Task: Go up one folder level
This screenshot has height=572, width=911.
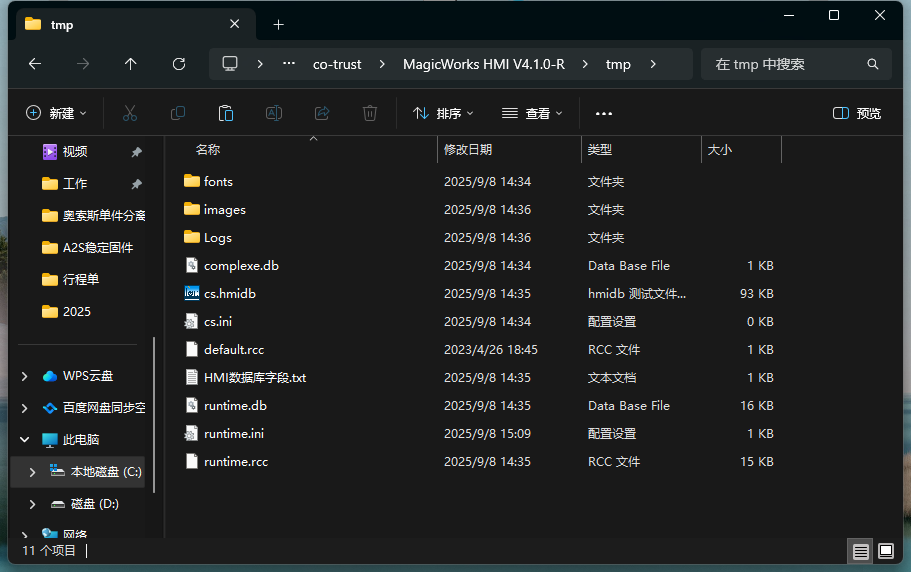Action: (131, 64)
